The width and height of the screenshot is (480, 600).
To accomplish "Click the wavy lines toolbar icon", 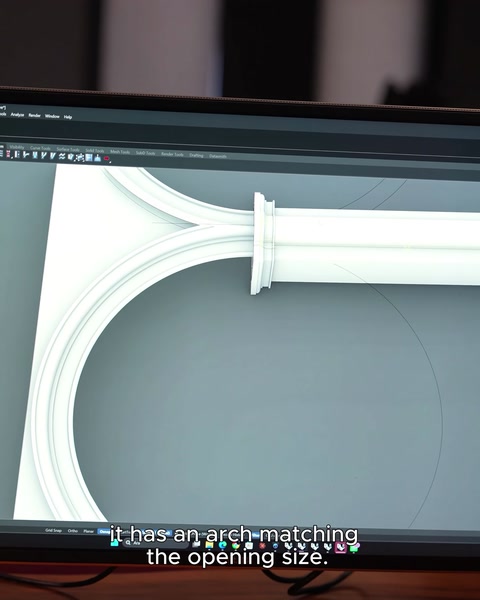I will 62,156.
